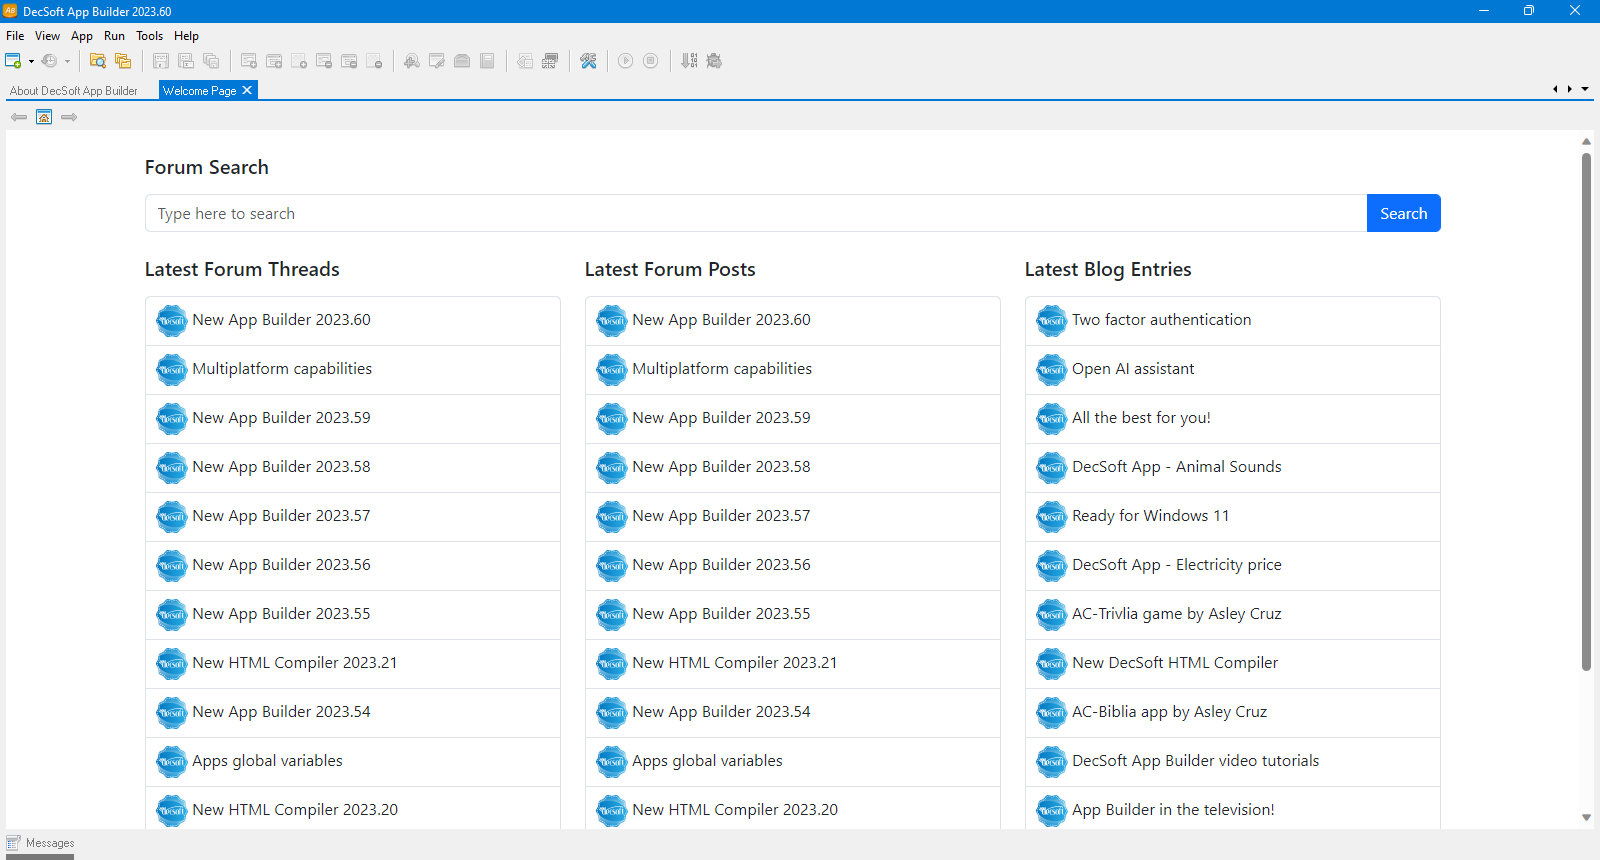Click the Run play toolbar button
The height and width of the screenshot is (860, 1600).
point(625,61)
